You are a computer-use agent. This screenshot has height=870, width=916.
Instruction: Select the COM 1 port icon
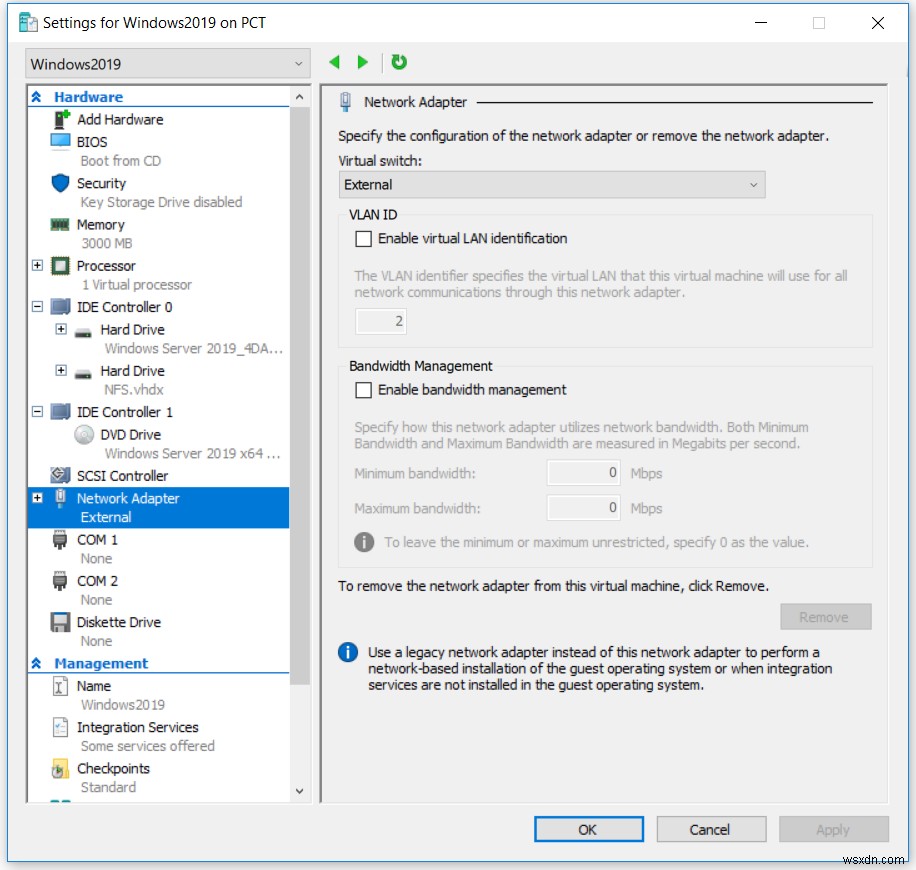pos(60,539)
